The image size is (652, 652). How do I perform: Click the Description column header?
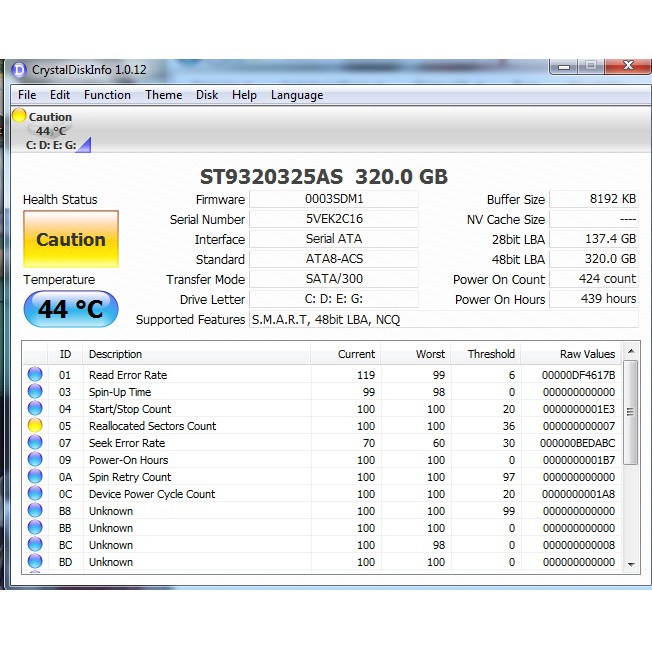(x=115, y=354)
